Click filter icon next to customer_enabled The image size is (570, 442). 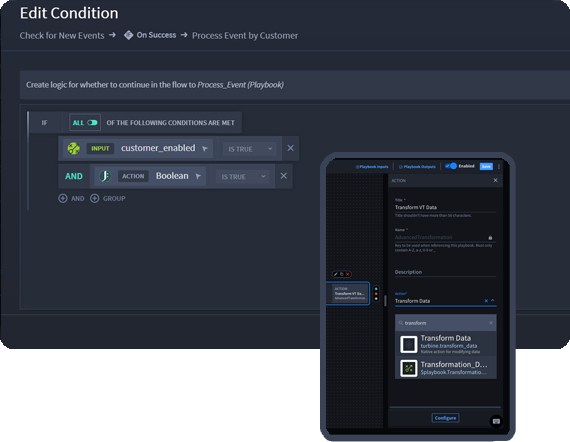click(205, 149)
